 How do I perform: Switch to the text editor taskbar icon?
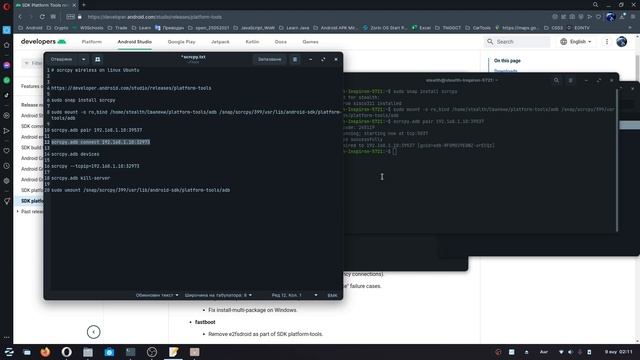point(173,352)
